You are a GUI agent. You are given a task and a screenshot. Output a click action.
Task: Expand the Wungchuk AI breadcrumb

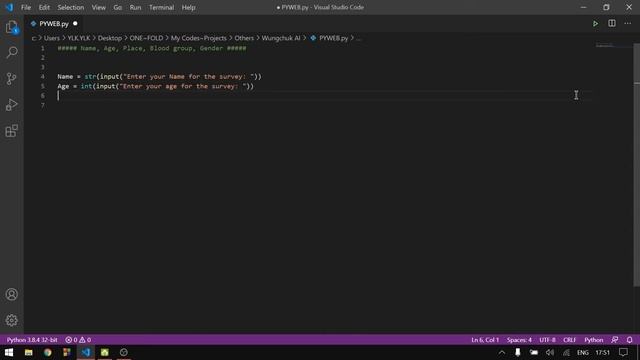[x=281, y=38]
